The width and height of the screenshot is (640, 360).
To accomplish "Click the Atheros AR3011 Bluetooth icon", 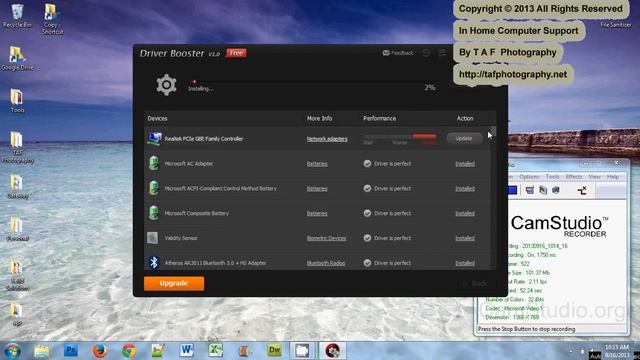I will [153, 263].
